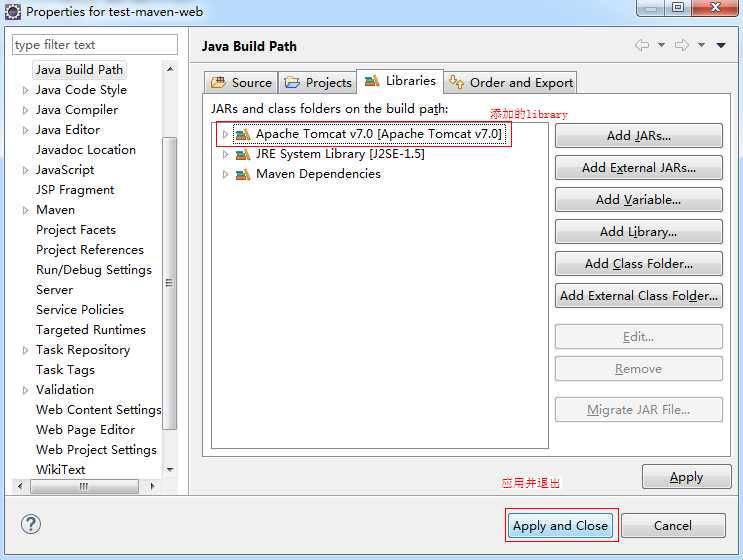The height and width of the screenshot is (560, 743).
Task: Click the Cancel button
Action: [673, 525]
